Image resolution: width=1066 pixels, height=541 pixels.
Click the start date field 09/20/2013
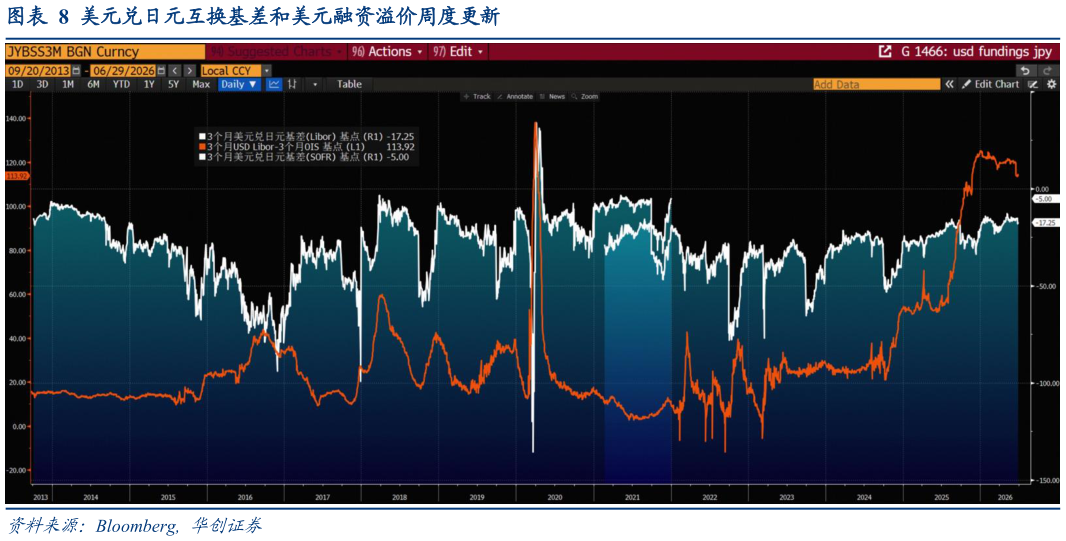(x=38, y=71)
